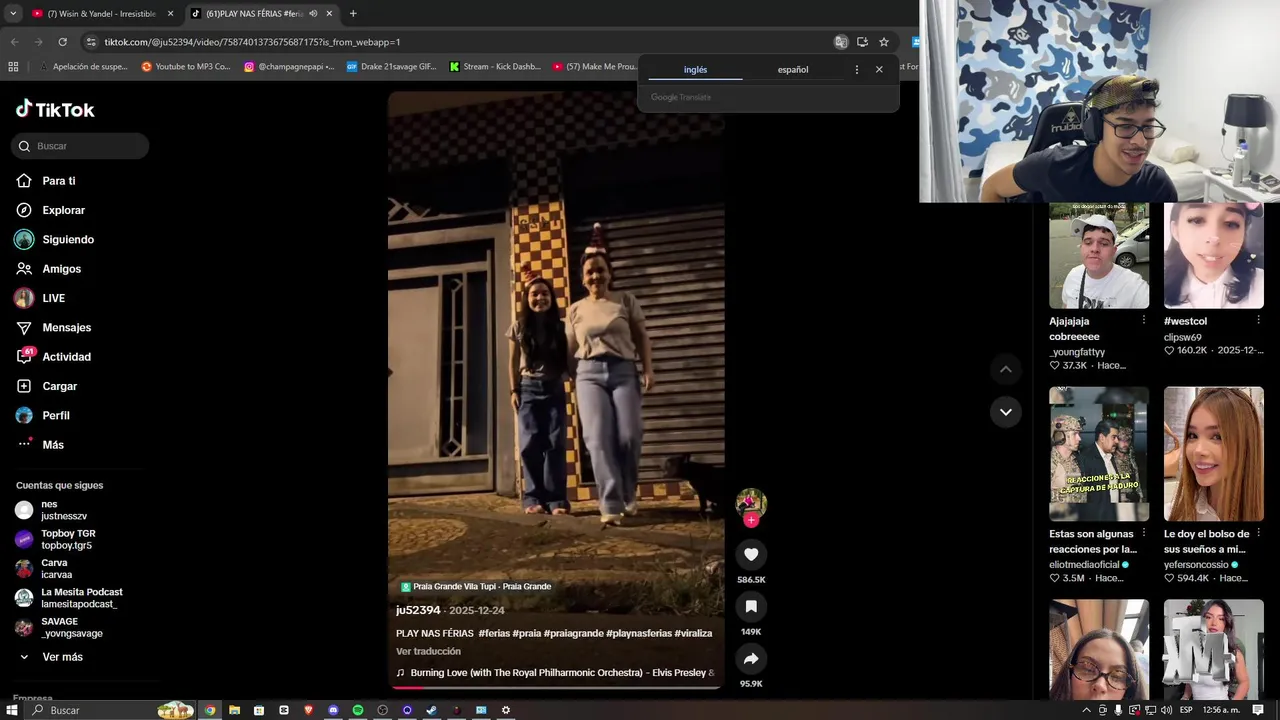Screen dimensions: 1280x720
Task: Open the #praiagrande hashtag
Action: coord(576,633)
